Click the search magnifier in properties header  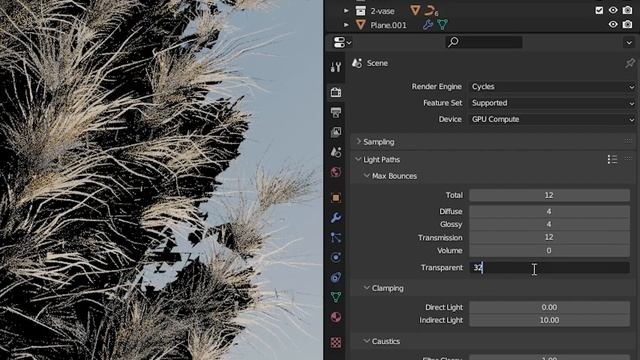[x=453, y=42]
